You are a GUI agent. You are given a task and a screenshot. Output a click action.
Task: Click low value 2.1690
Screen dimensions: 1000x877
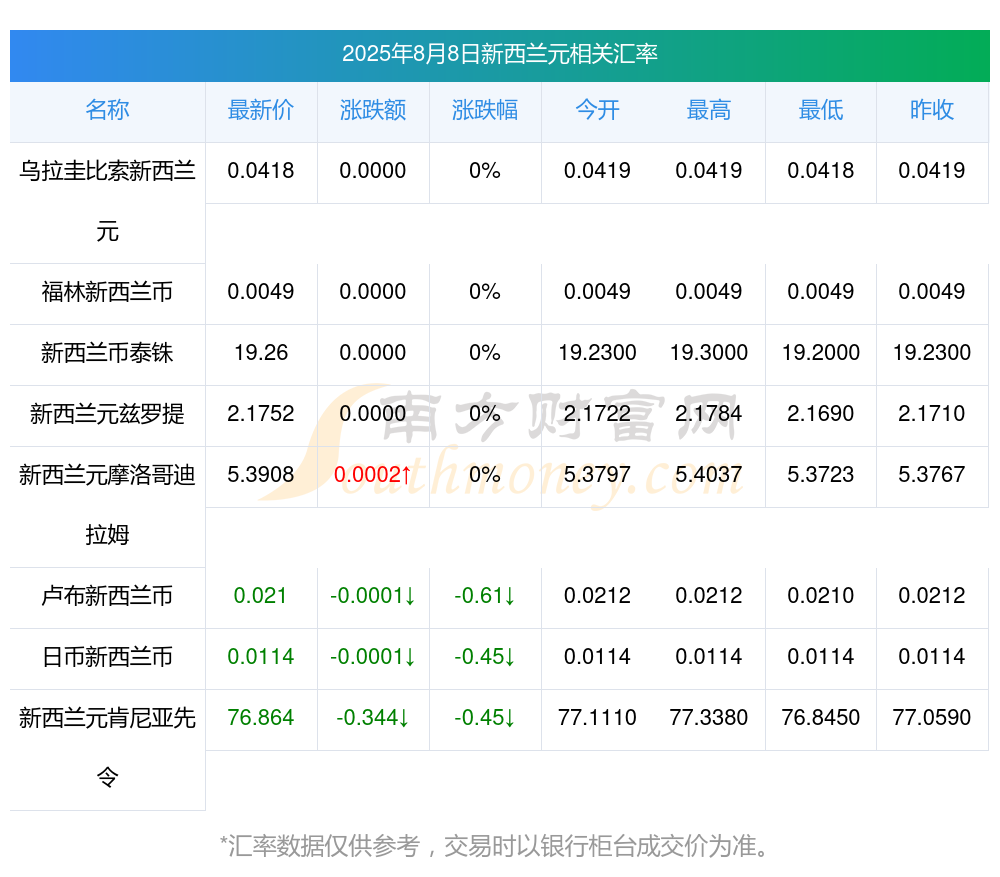821,413
